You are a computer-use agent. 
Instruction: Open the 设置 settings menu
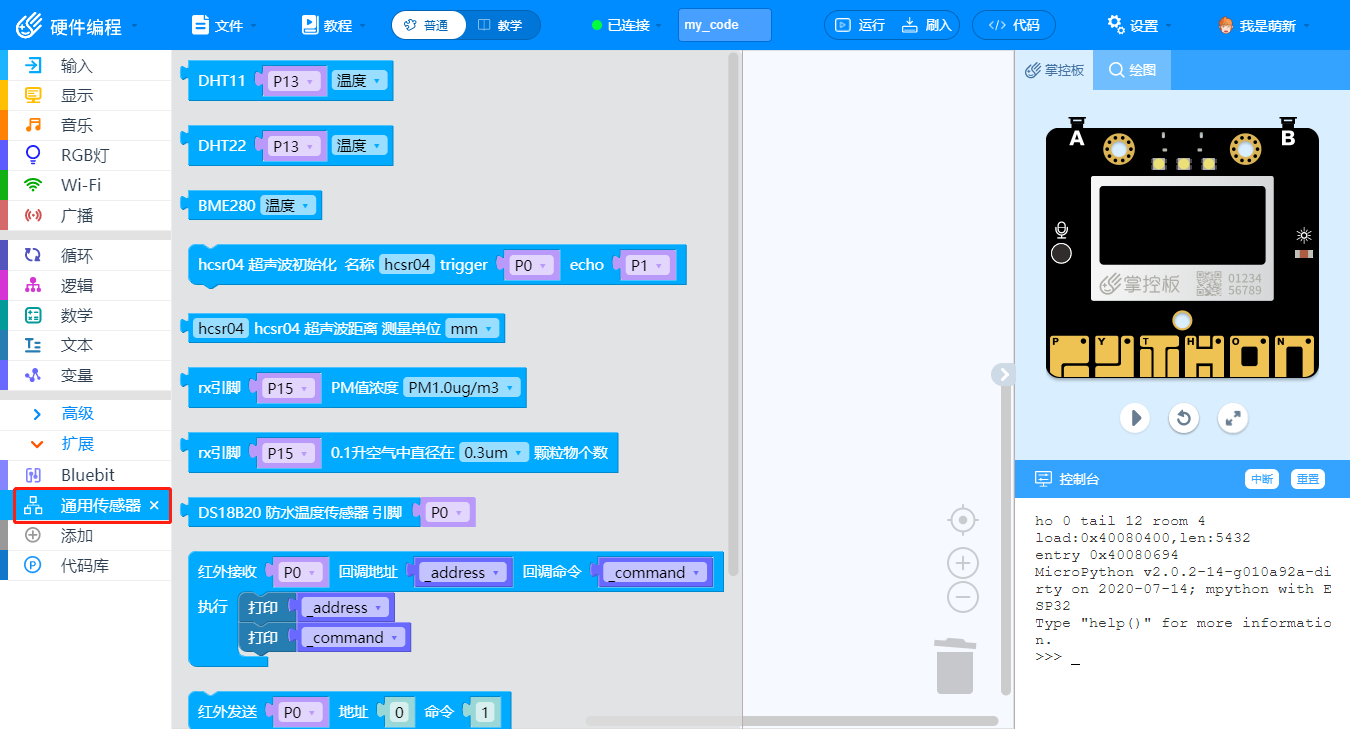pos(1140,25)
